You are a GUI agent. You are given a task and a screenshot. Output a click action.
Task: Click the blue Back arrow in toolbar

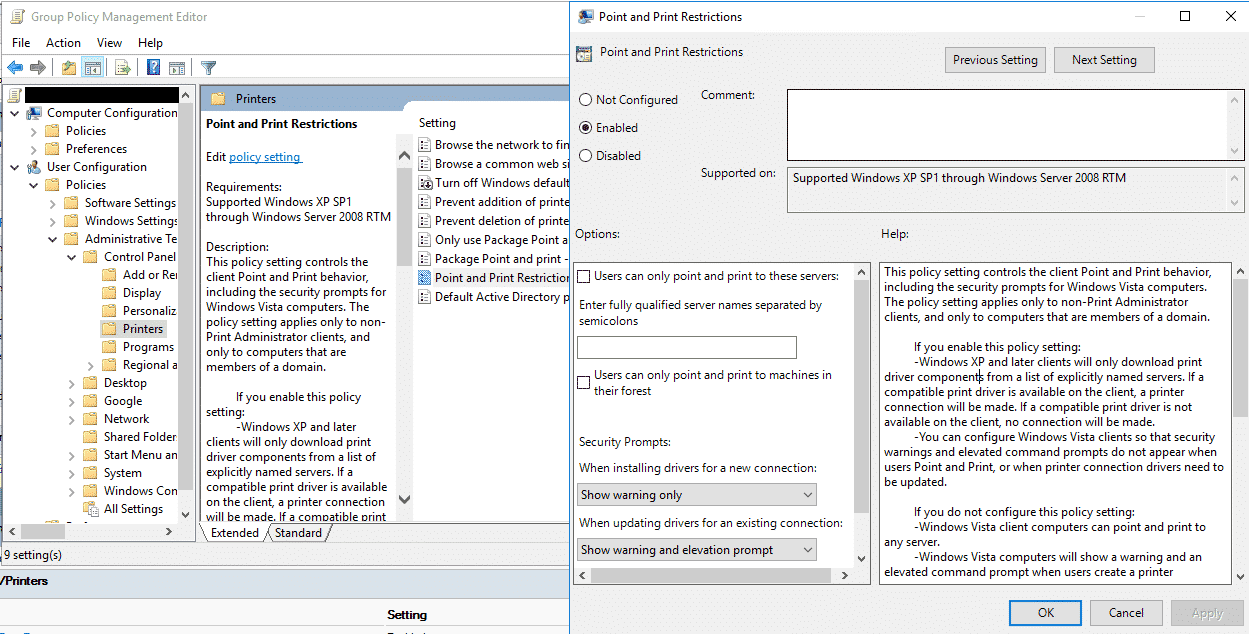tap(15, 68)
